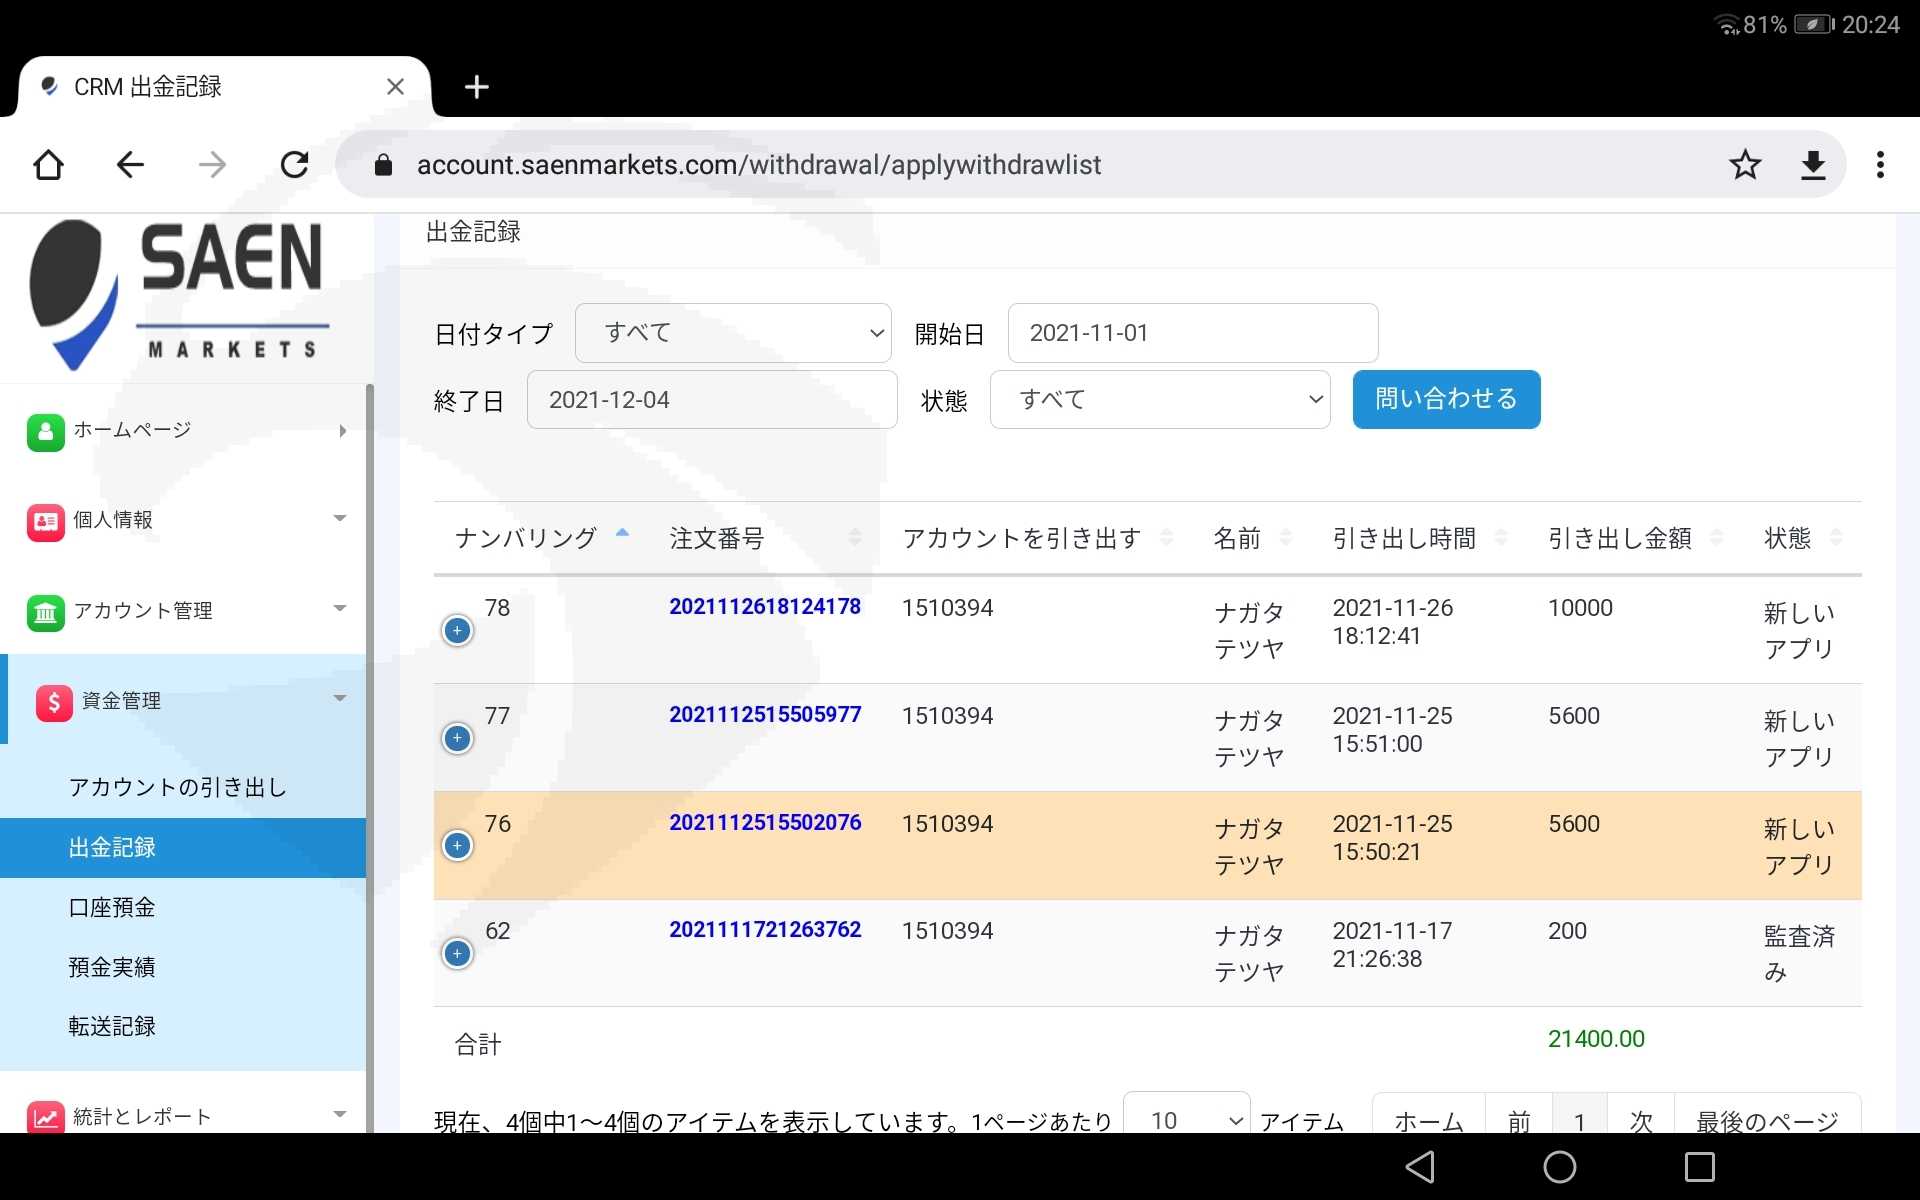
Task: Go to browser home page
Action: [48, 165]
